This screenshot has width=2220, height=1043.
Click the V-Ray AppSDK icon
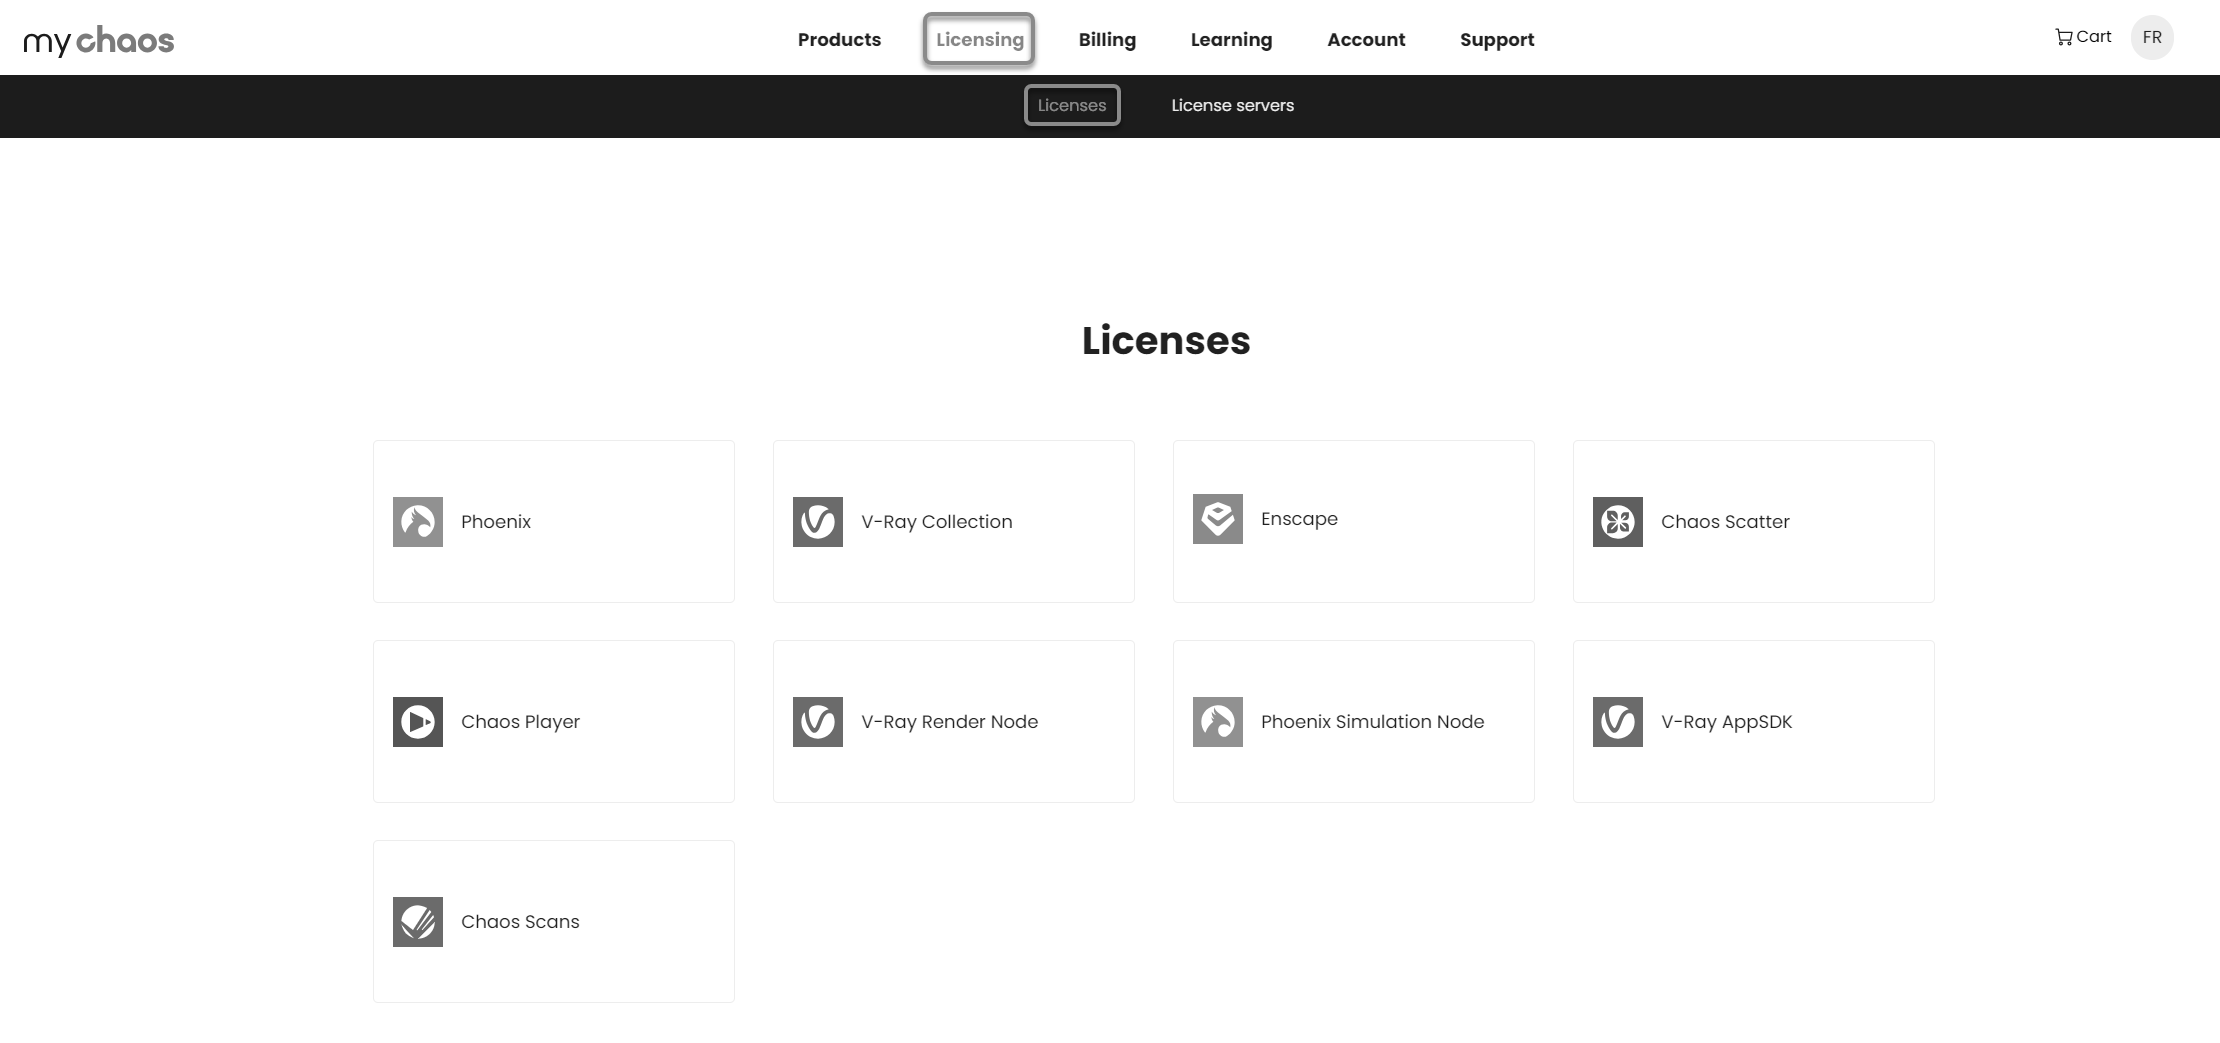pyautogui.click(x=1618, y=722)
